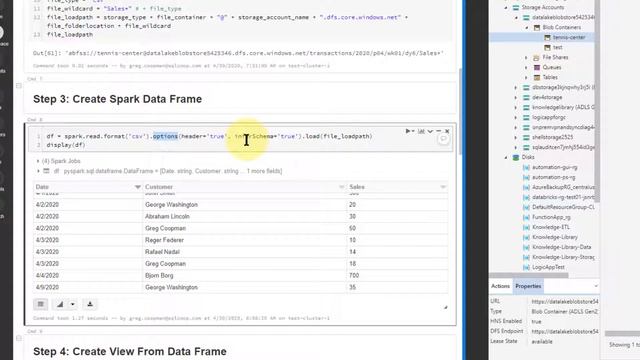
Task: Collapse the properties panel chevron
Action: tap(596, 286)
